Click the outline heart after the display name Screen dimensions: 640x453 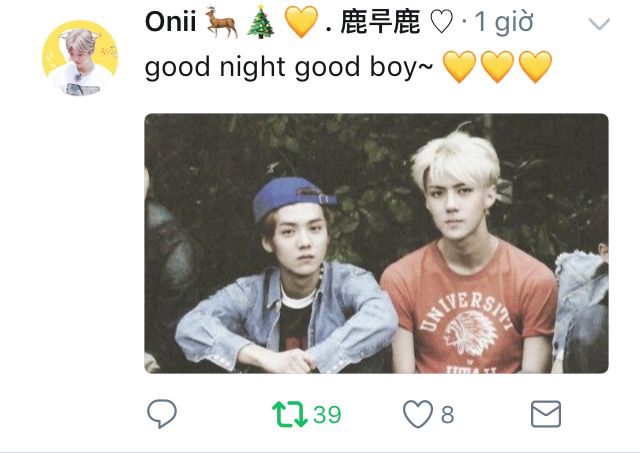coord(442,22)
